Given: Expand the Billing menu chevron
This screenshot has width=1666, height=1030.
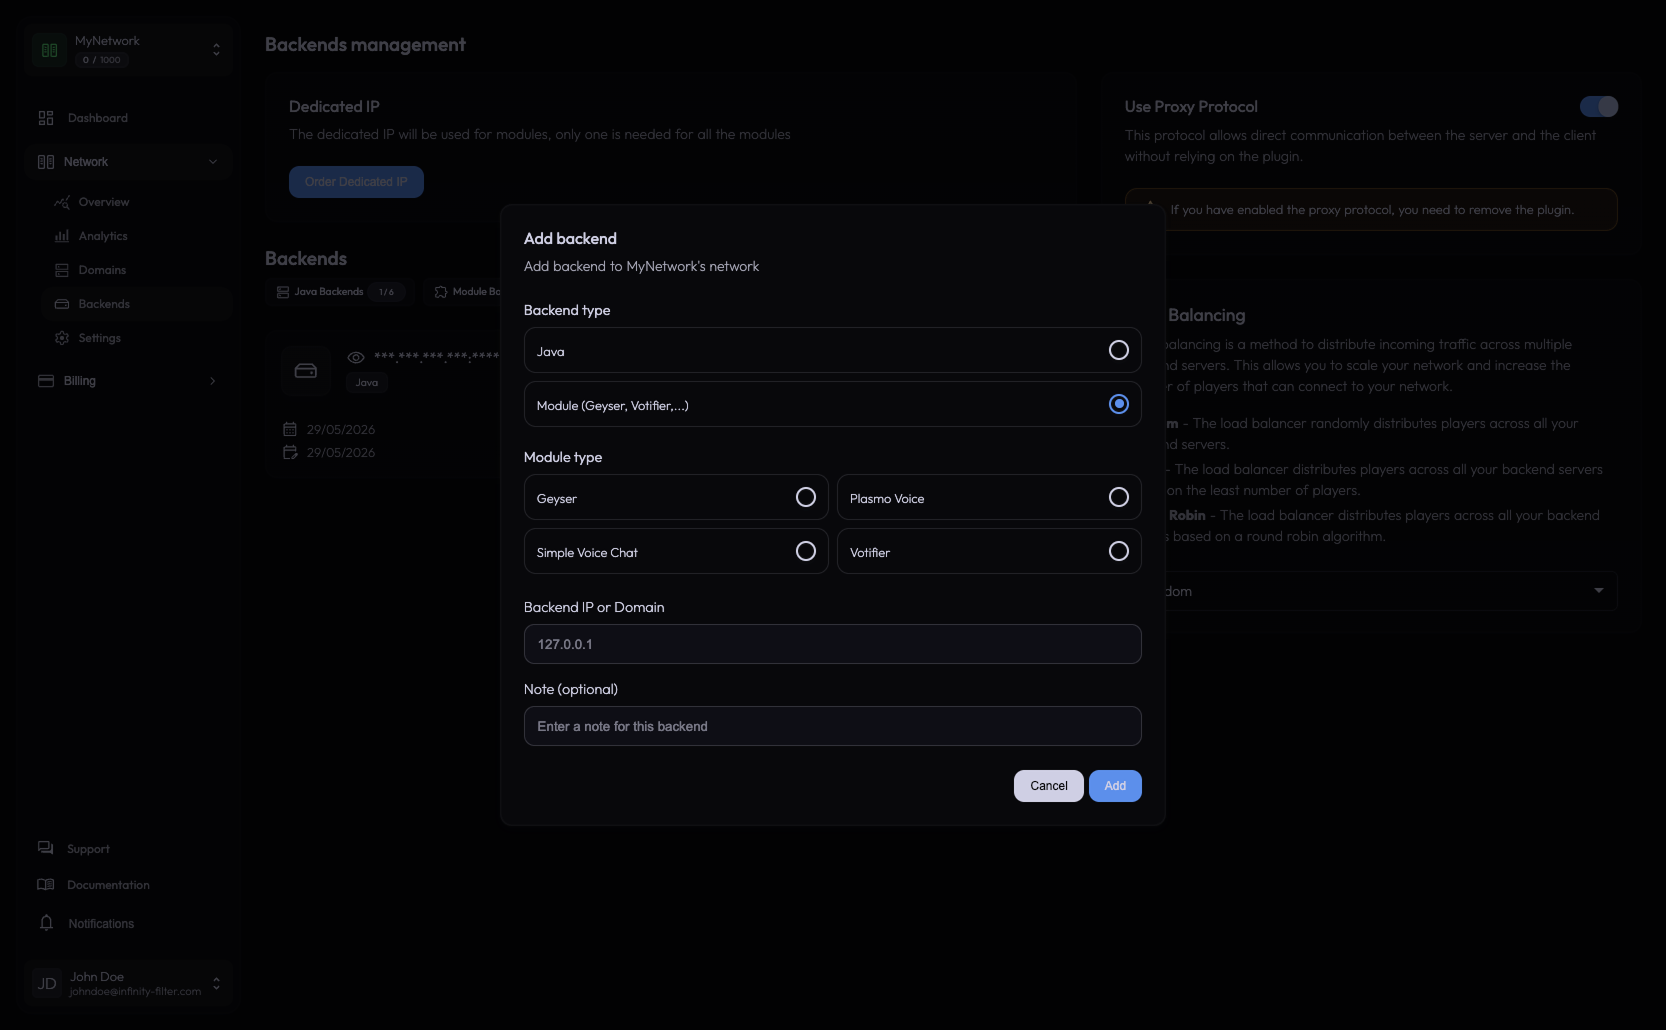Looking at the screenshot, I should (x=213, y=381).
